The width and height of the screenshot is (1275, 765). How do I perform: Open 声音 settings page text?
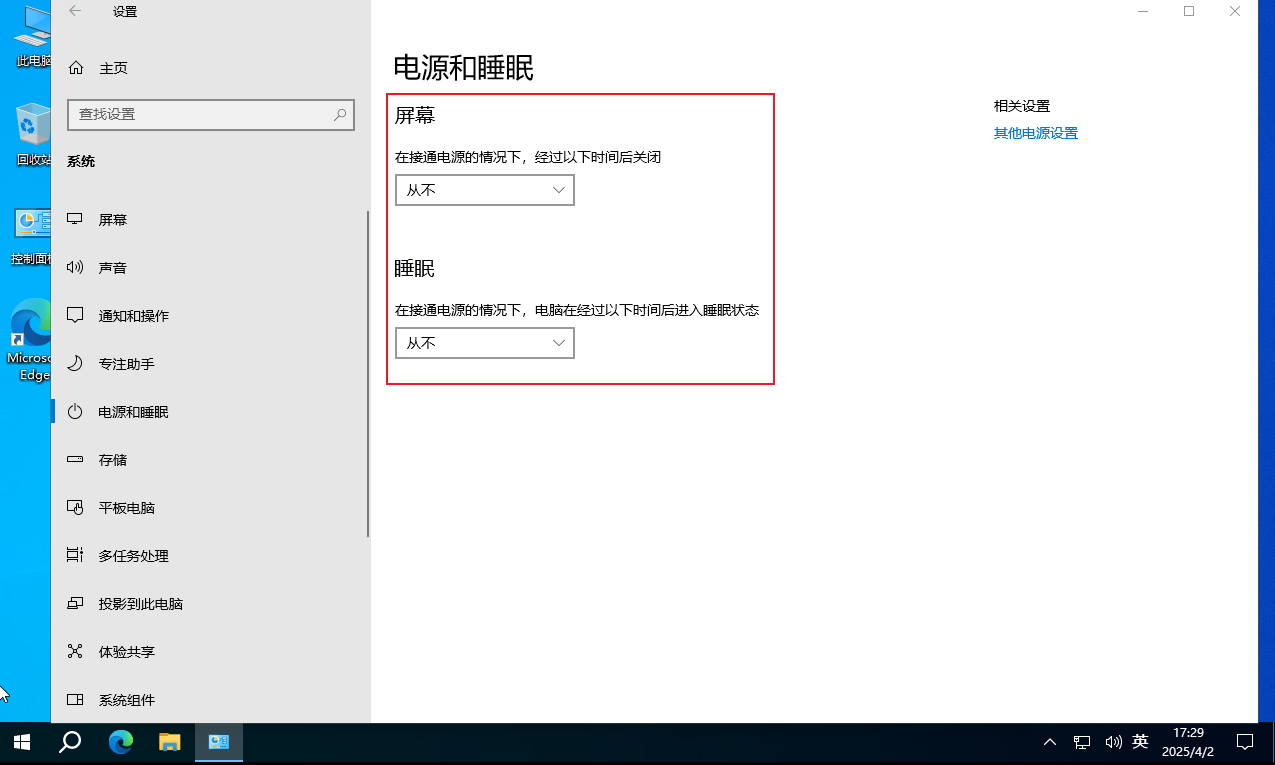pyautogui.click(x=113, y=268)
